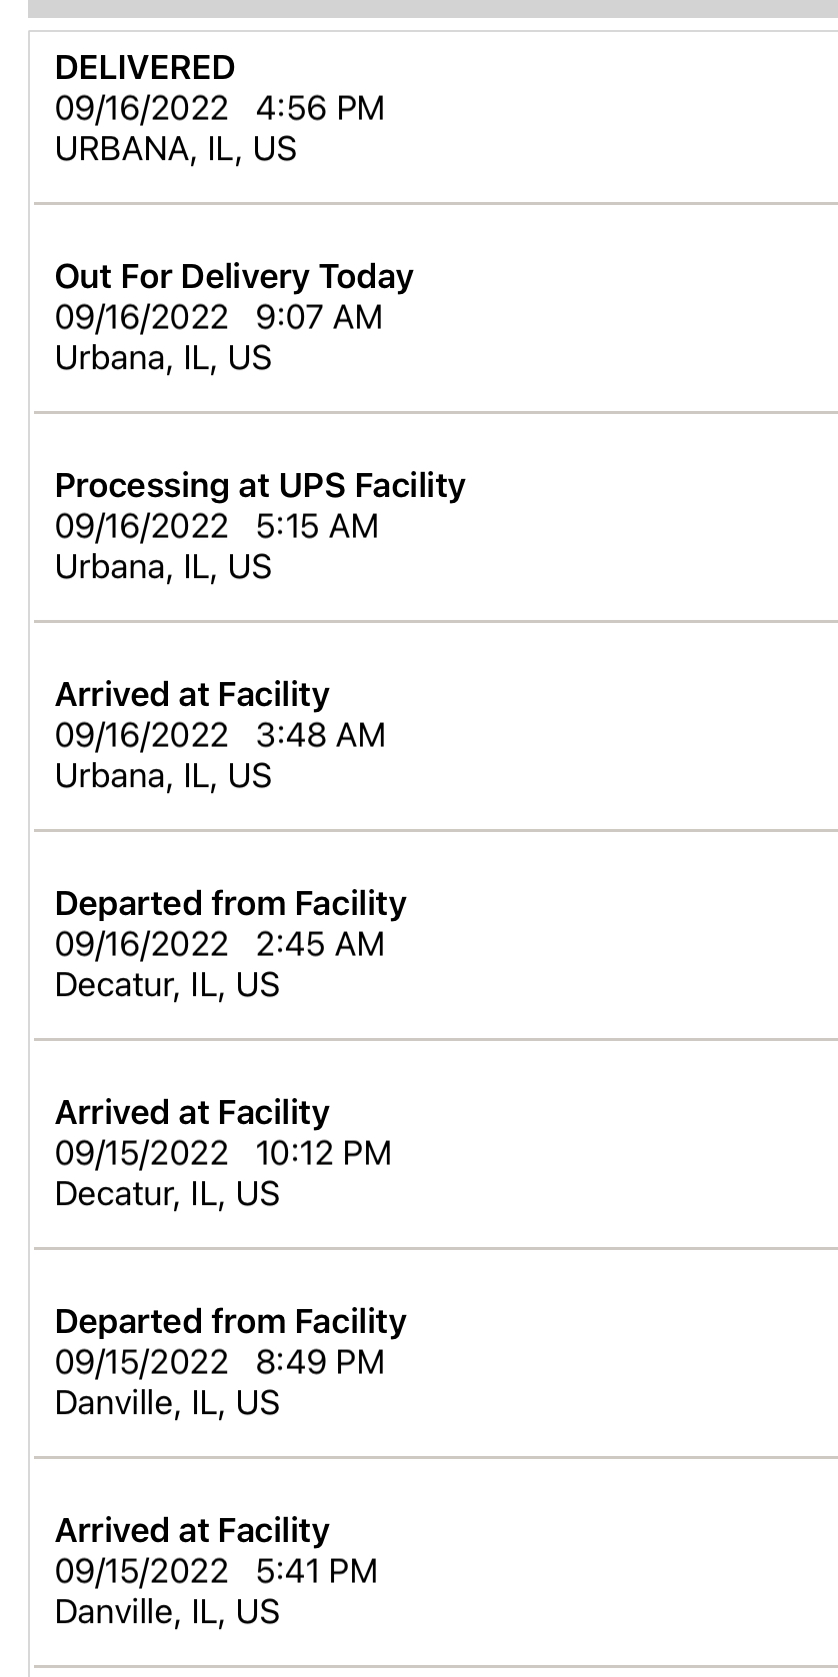The image size is (838, 1677).
Task: Select Decatur, IL, US under 2:45 AM departure
Action: click(167, 985)
